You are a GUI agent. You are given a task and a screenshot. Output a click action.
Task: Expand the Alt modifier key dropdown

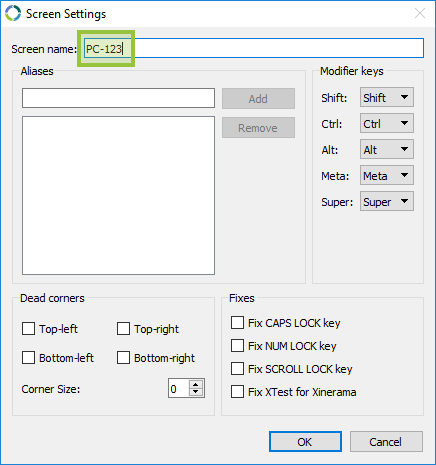[x=387, y=149]
